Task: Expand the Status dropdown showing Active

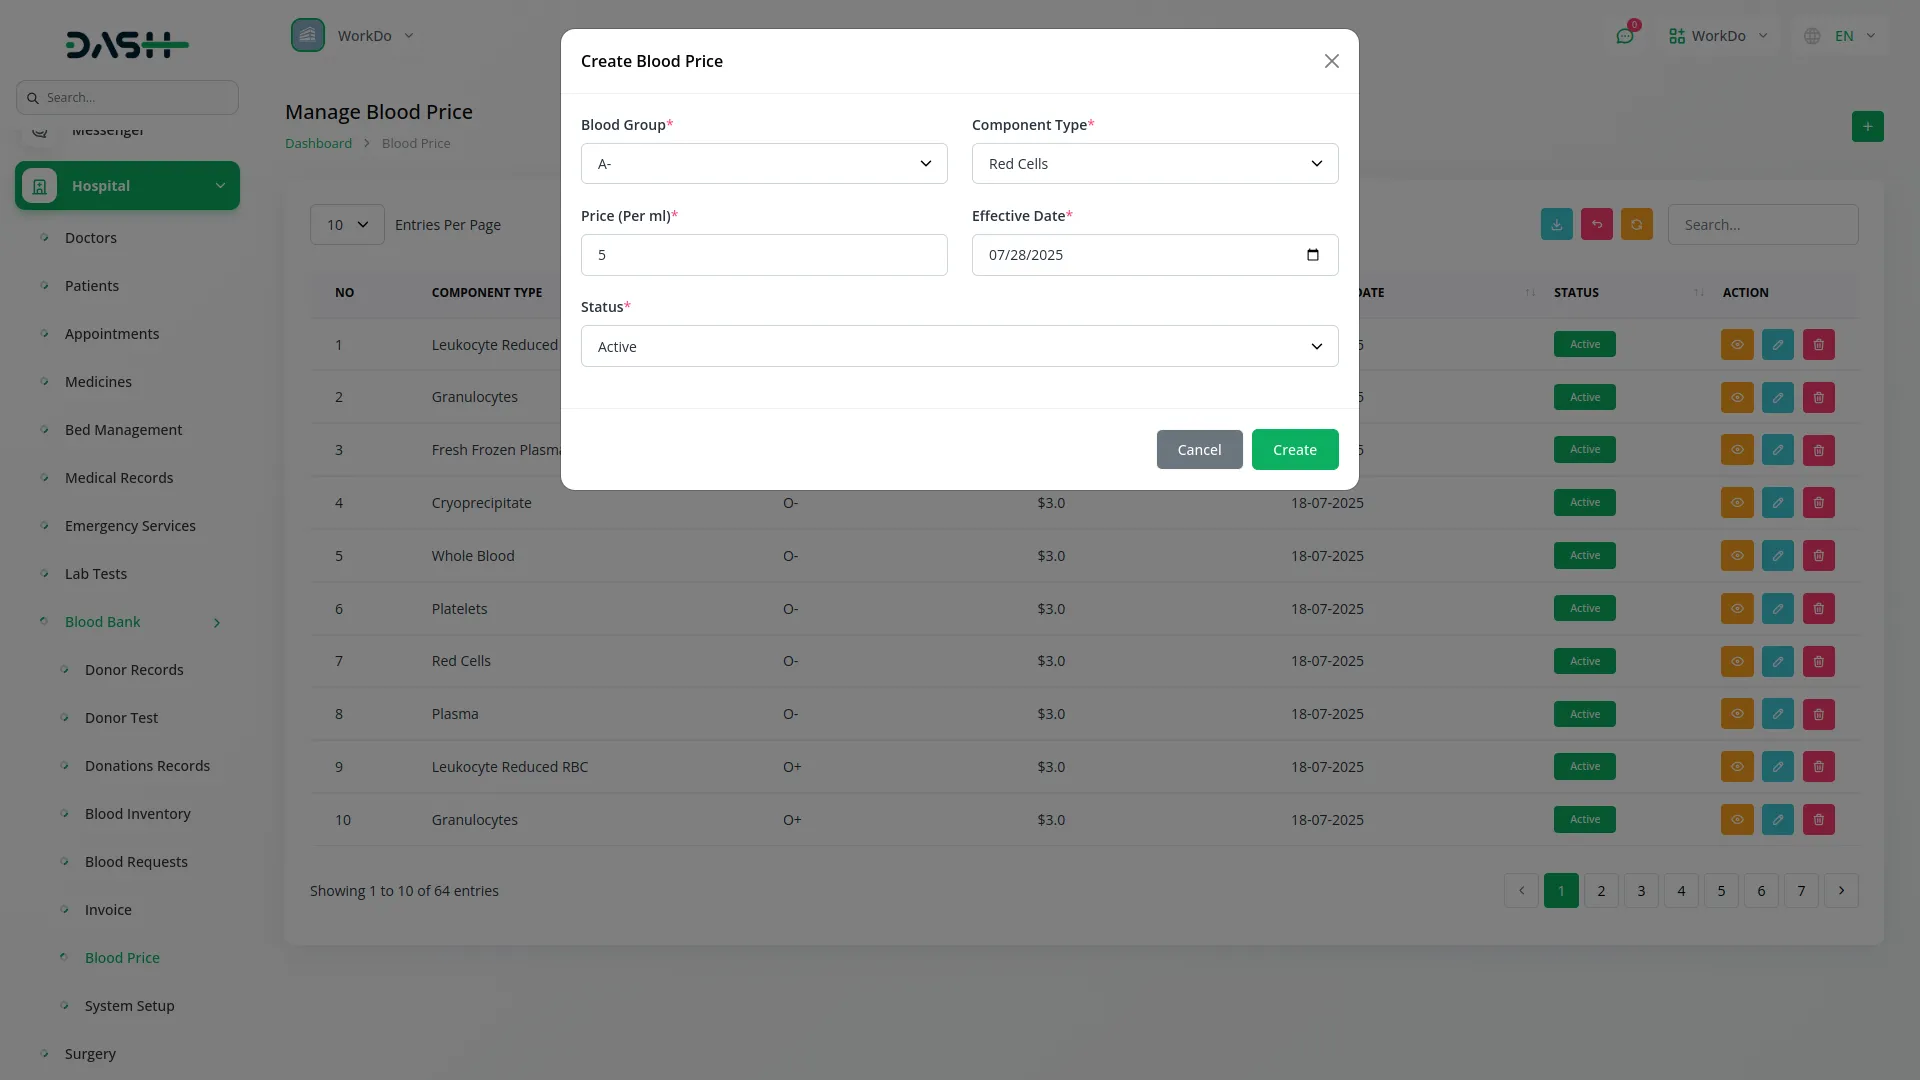Action: [x=959, y=347]
